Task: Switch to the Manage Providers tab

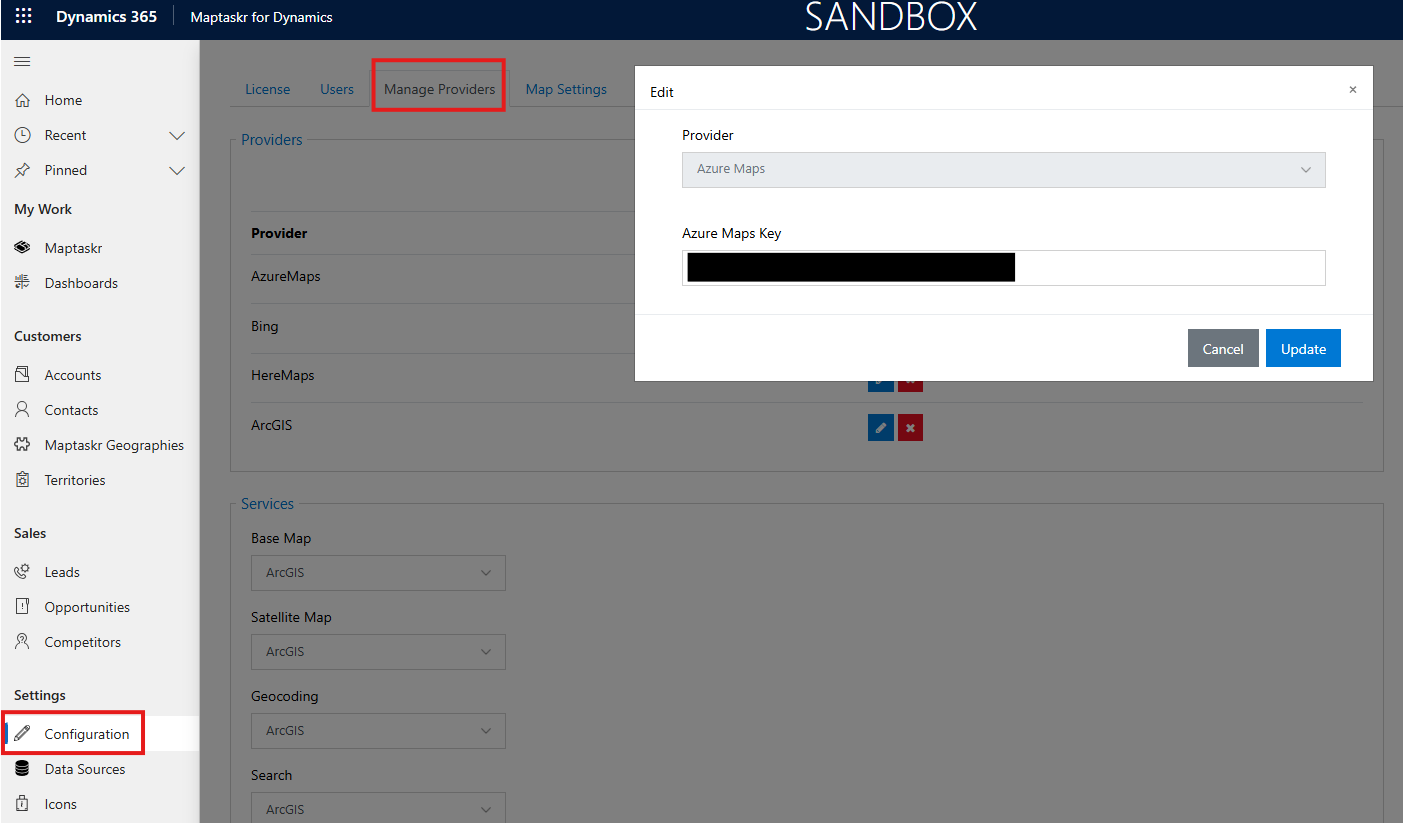Action: tap(440, 89)
